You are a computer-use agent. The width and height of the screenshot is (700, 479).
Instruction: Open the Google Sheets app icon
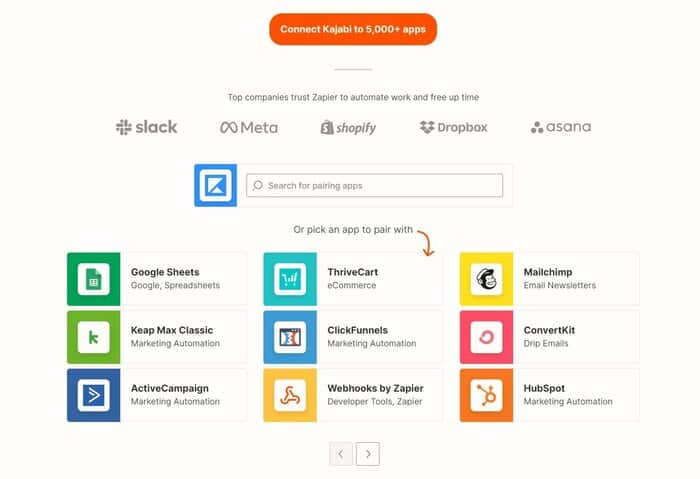tap(93, 279)
